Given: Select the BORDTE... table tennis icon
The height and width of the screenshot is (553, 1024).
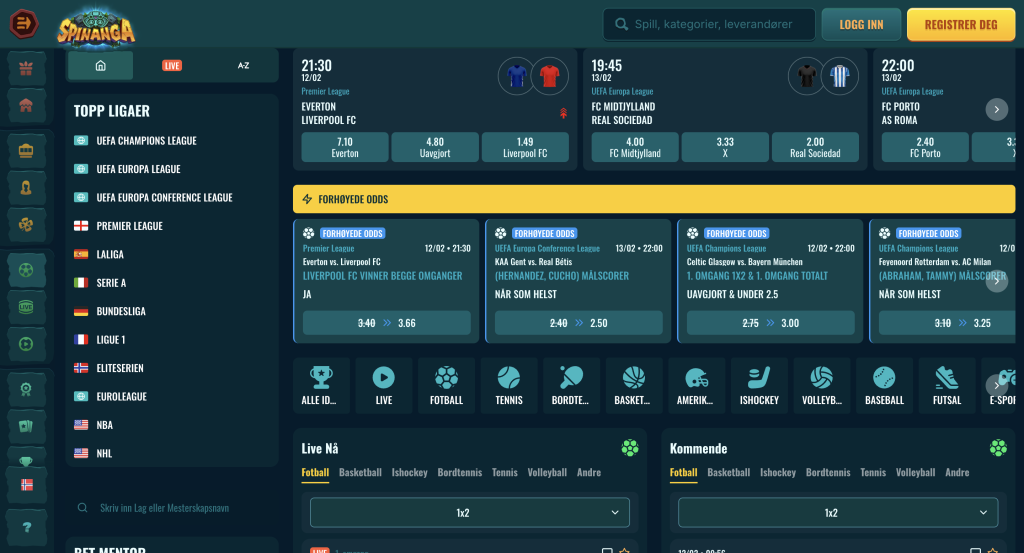Looking at the screenshot, I should point(571,385).
